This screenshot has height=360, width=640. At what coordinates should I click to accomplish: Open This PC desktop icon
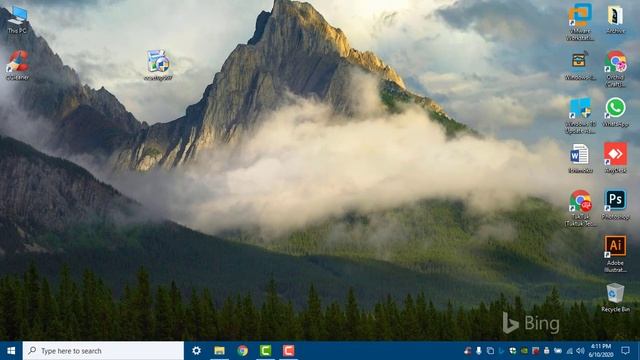tap(17, 20)
